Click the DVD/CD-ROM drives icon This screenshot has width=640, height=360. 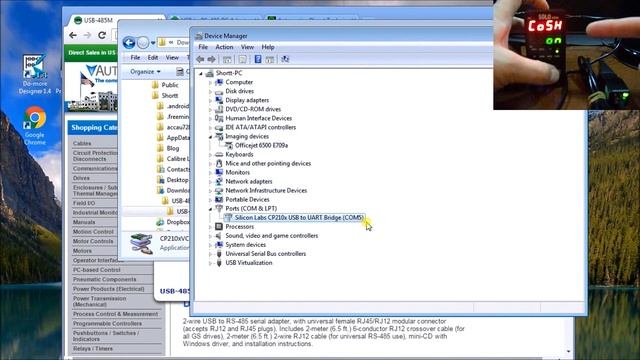[x=219, y=109]
